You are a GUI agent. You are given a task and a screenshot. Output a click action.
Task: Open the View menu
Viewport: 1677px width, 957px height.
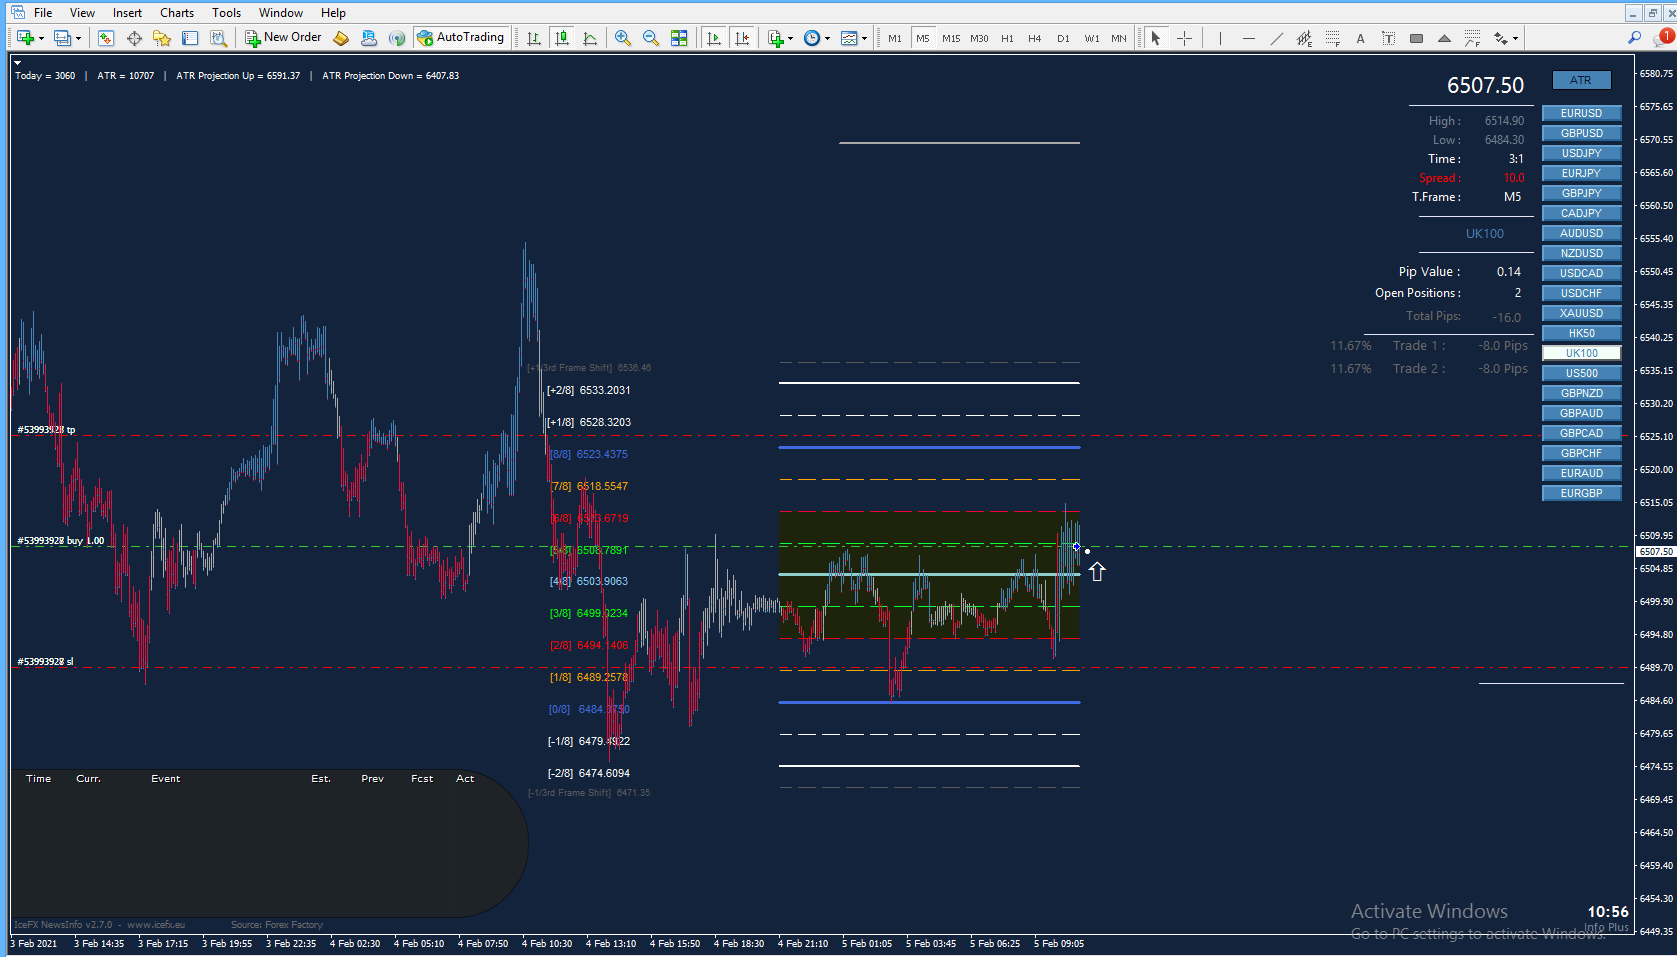click(x=82, y=13)
